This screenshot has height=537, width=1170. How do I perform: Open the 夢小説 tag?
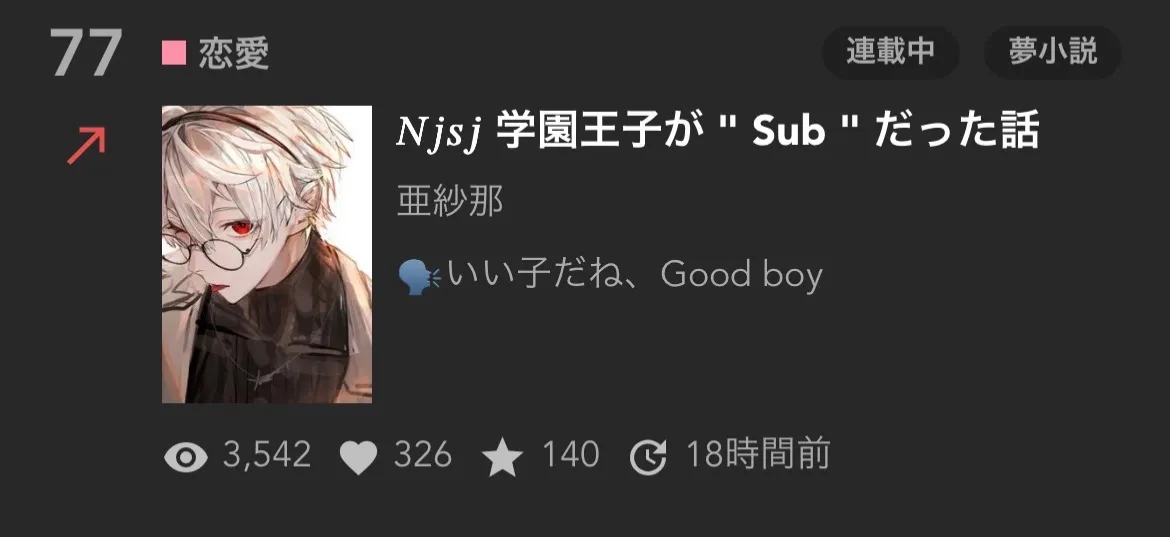click(x=1052, y=52)
